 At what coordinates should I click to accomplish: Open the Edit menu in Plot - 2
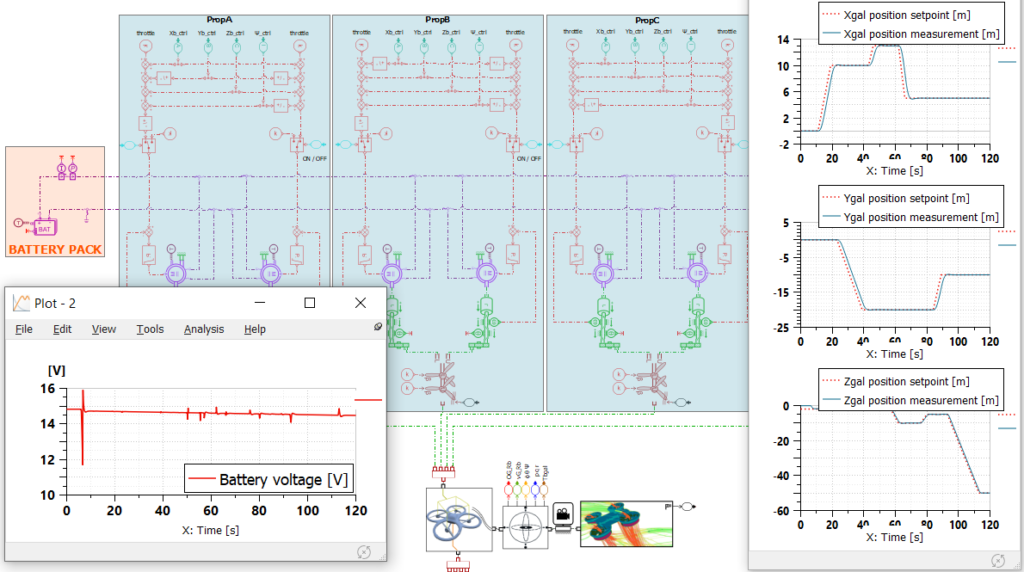(x=62, y=329)
